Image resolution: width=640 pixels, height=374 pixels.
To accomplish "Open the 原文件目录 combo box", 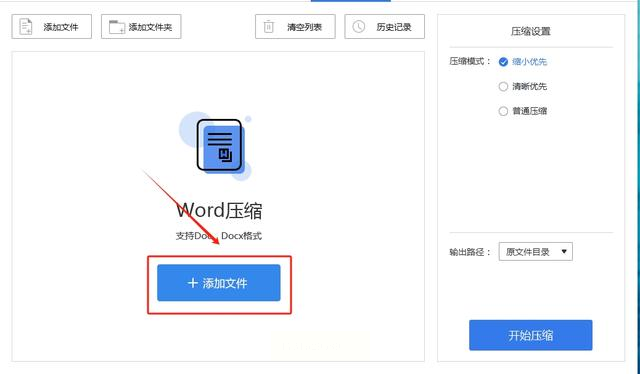I will [536, 252].
